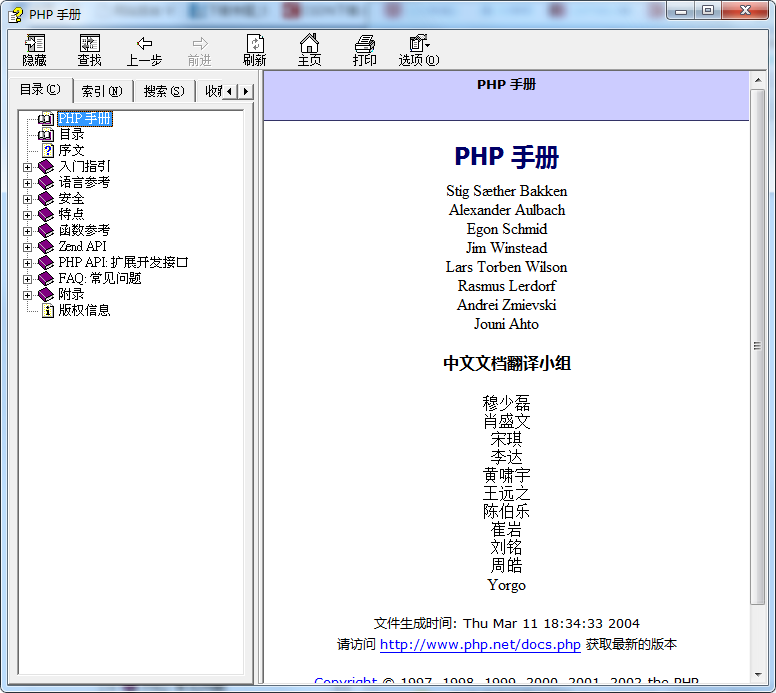Expand the 语言参考 tree node
This screenshot has height=693, width=776.
[x=28, y=183]
